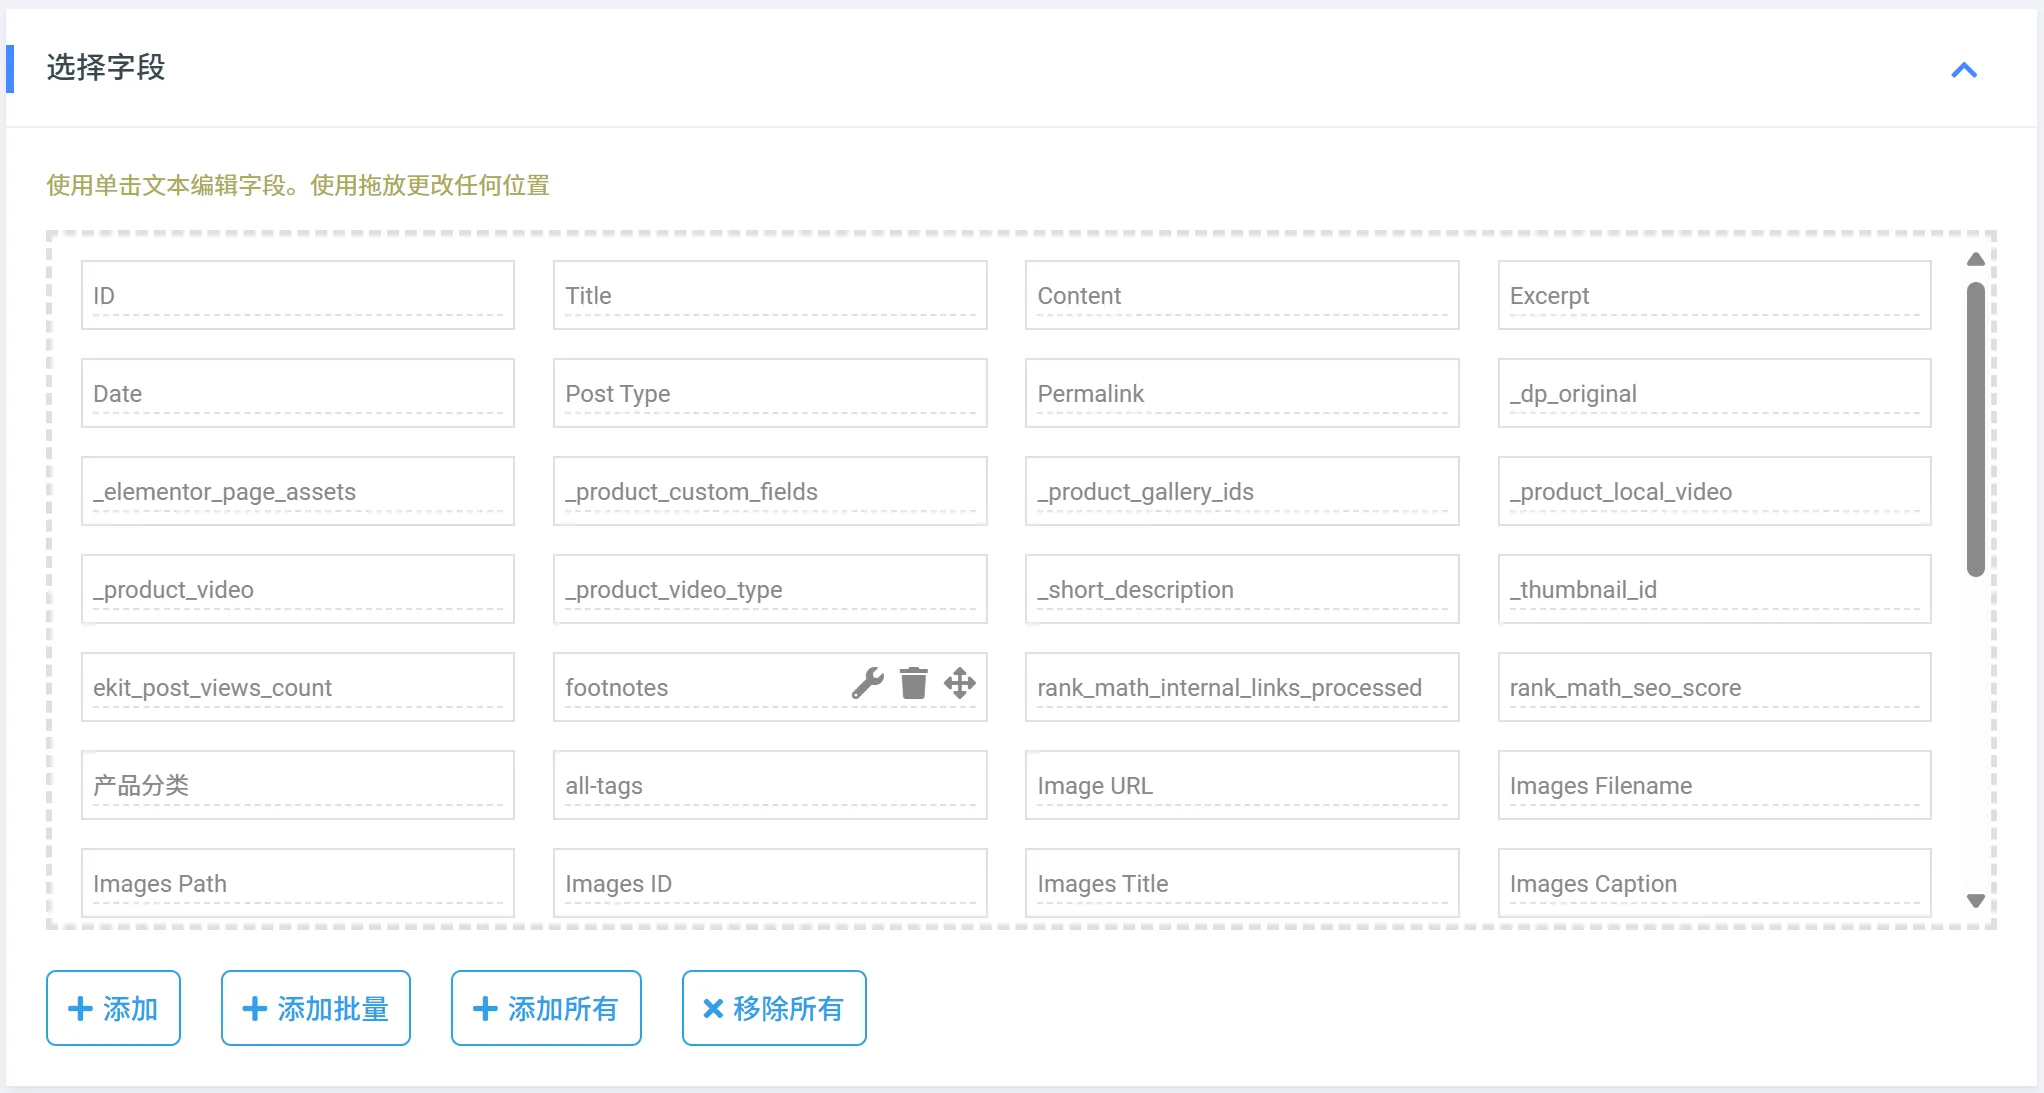This screenshot has height=1093, width=2044.
Task: Click the Permalink field
Action: click(x=1242, y=394)
